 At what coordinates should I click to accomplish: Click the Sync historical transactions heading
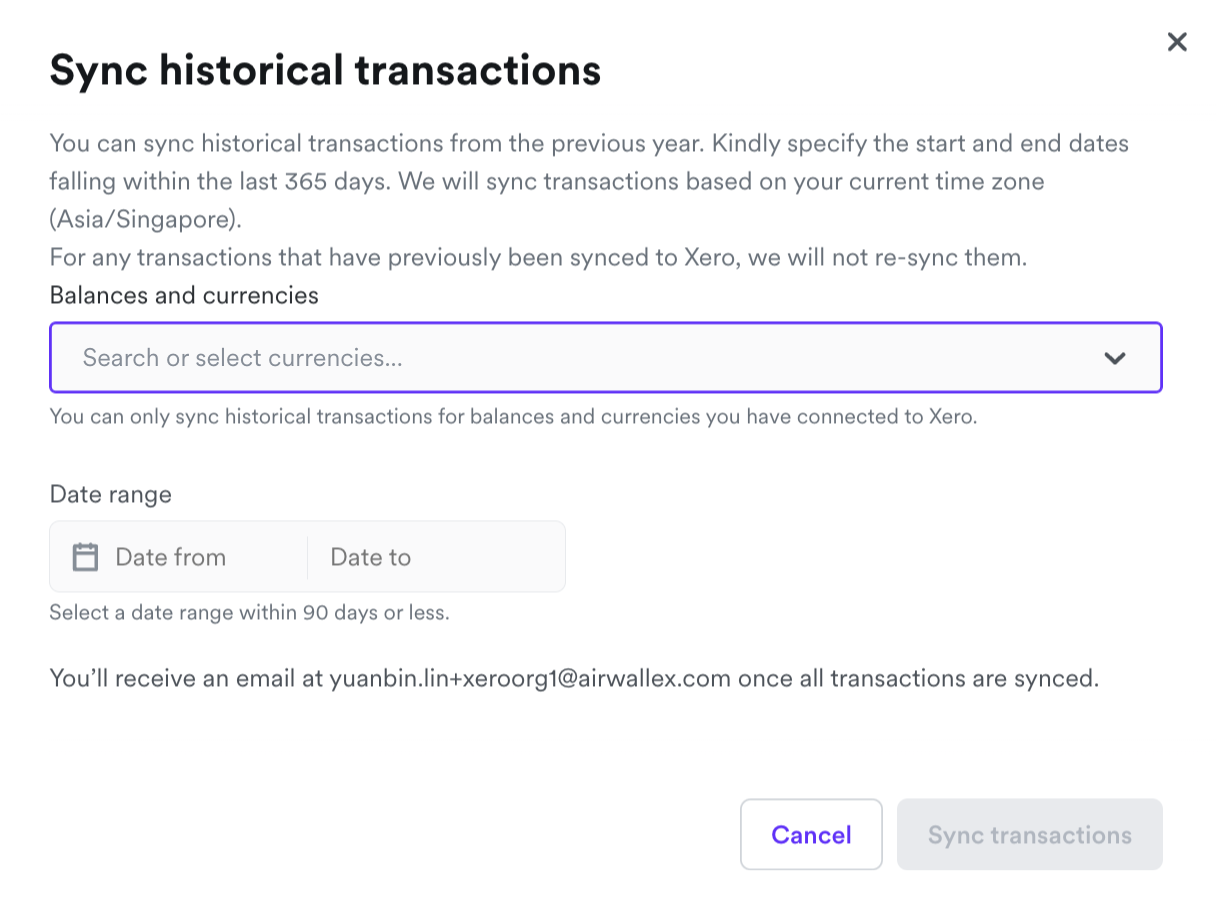tap(325, 70)
